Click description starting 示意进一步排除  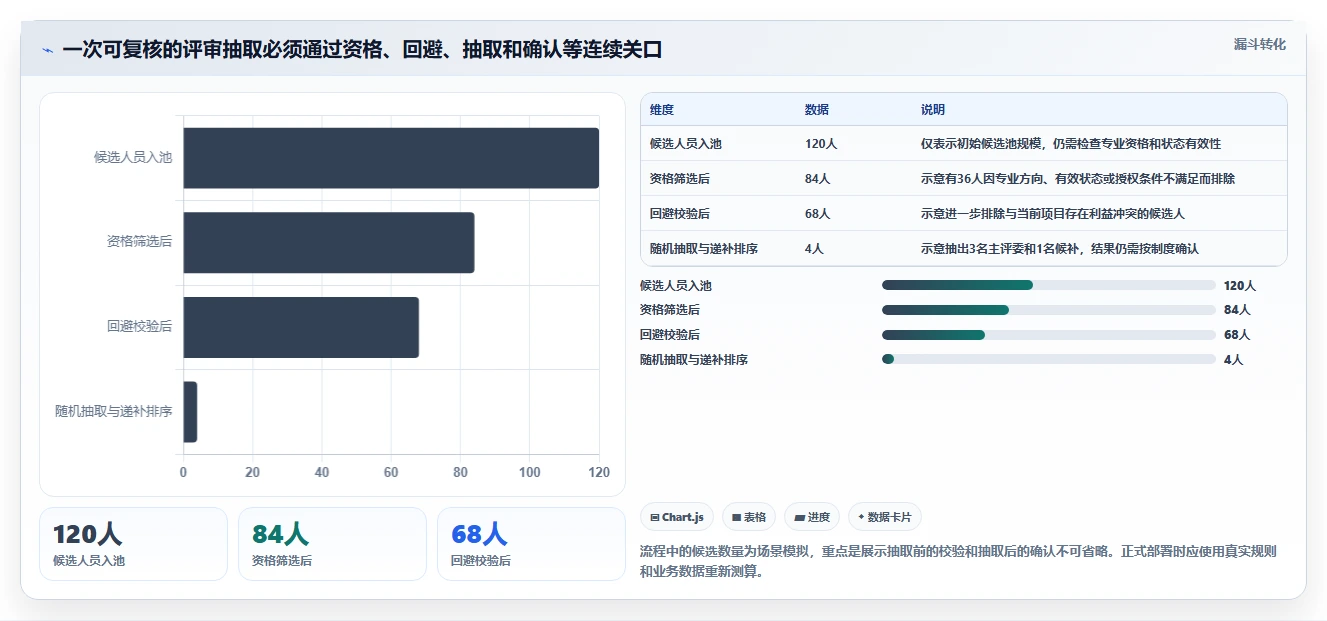1053,214
